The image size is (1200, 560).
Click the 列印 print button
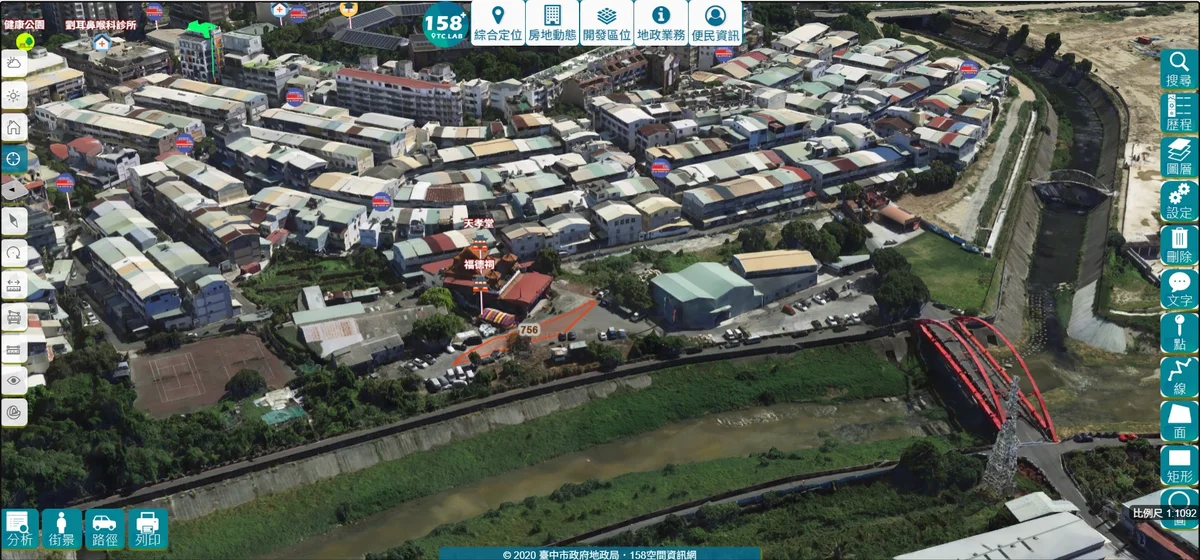(147, 529)
